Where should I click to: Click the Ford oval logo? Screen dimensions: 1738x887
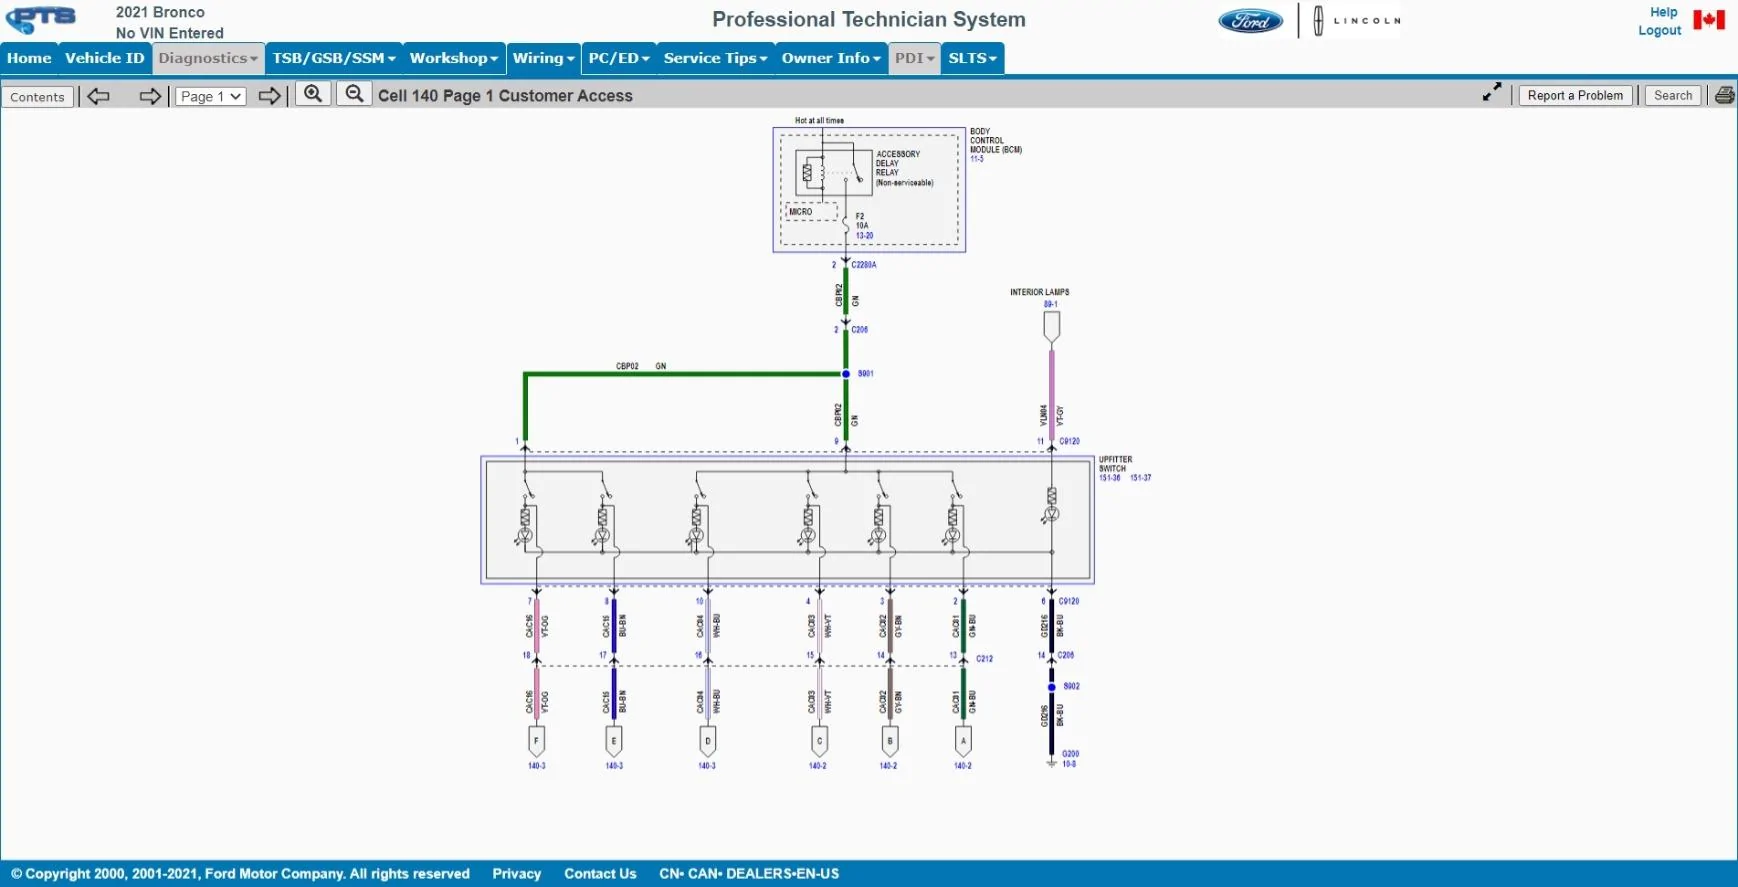tap(1250, 20)
